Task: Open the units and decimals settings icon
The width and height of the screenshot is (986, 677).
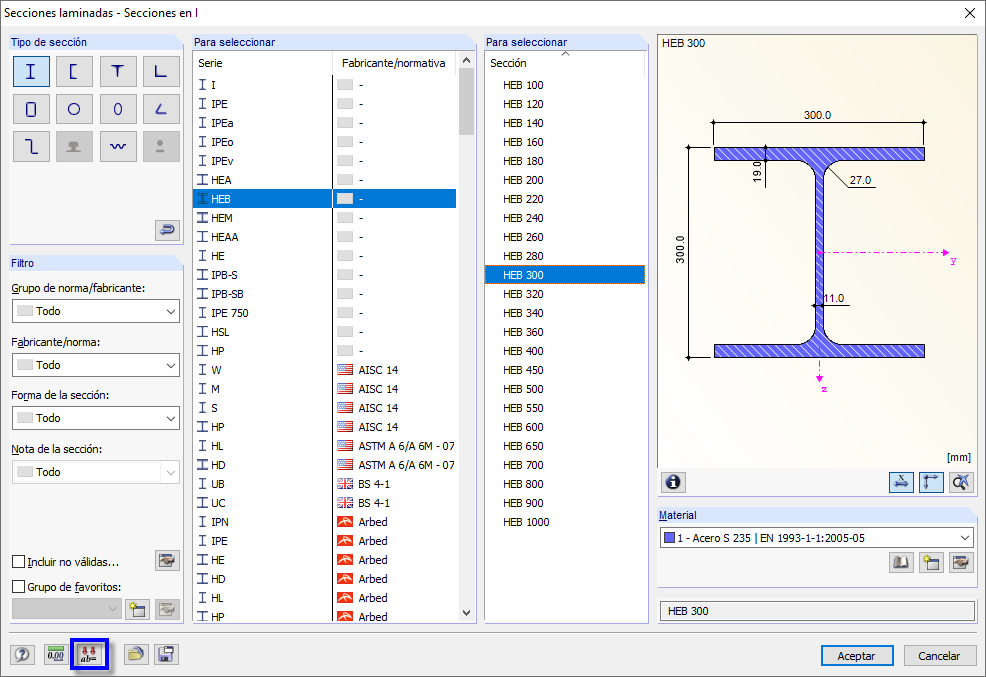Action: tap(56, 655)
